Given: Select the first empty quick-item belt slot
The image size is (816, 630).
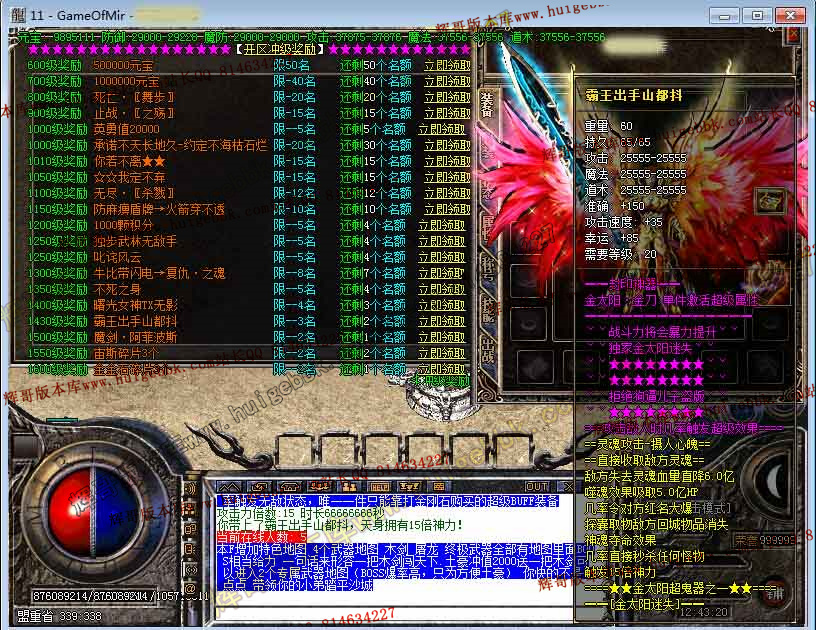Looking at the screenshot, I should 294,452.
